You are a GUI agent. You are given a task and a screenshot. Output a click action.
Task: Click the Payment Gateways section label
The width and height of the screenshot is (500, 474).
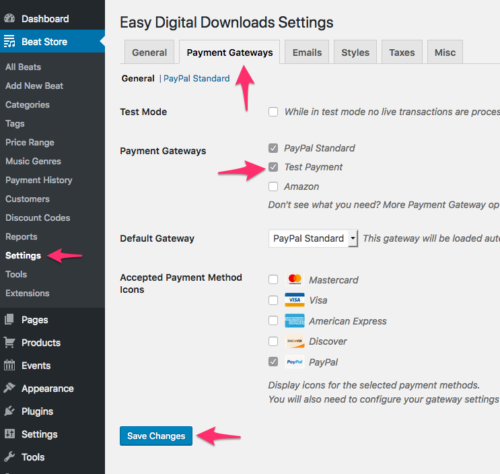[163, 151]
